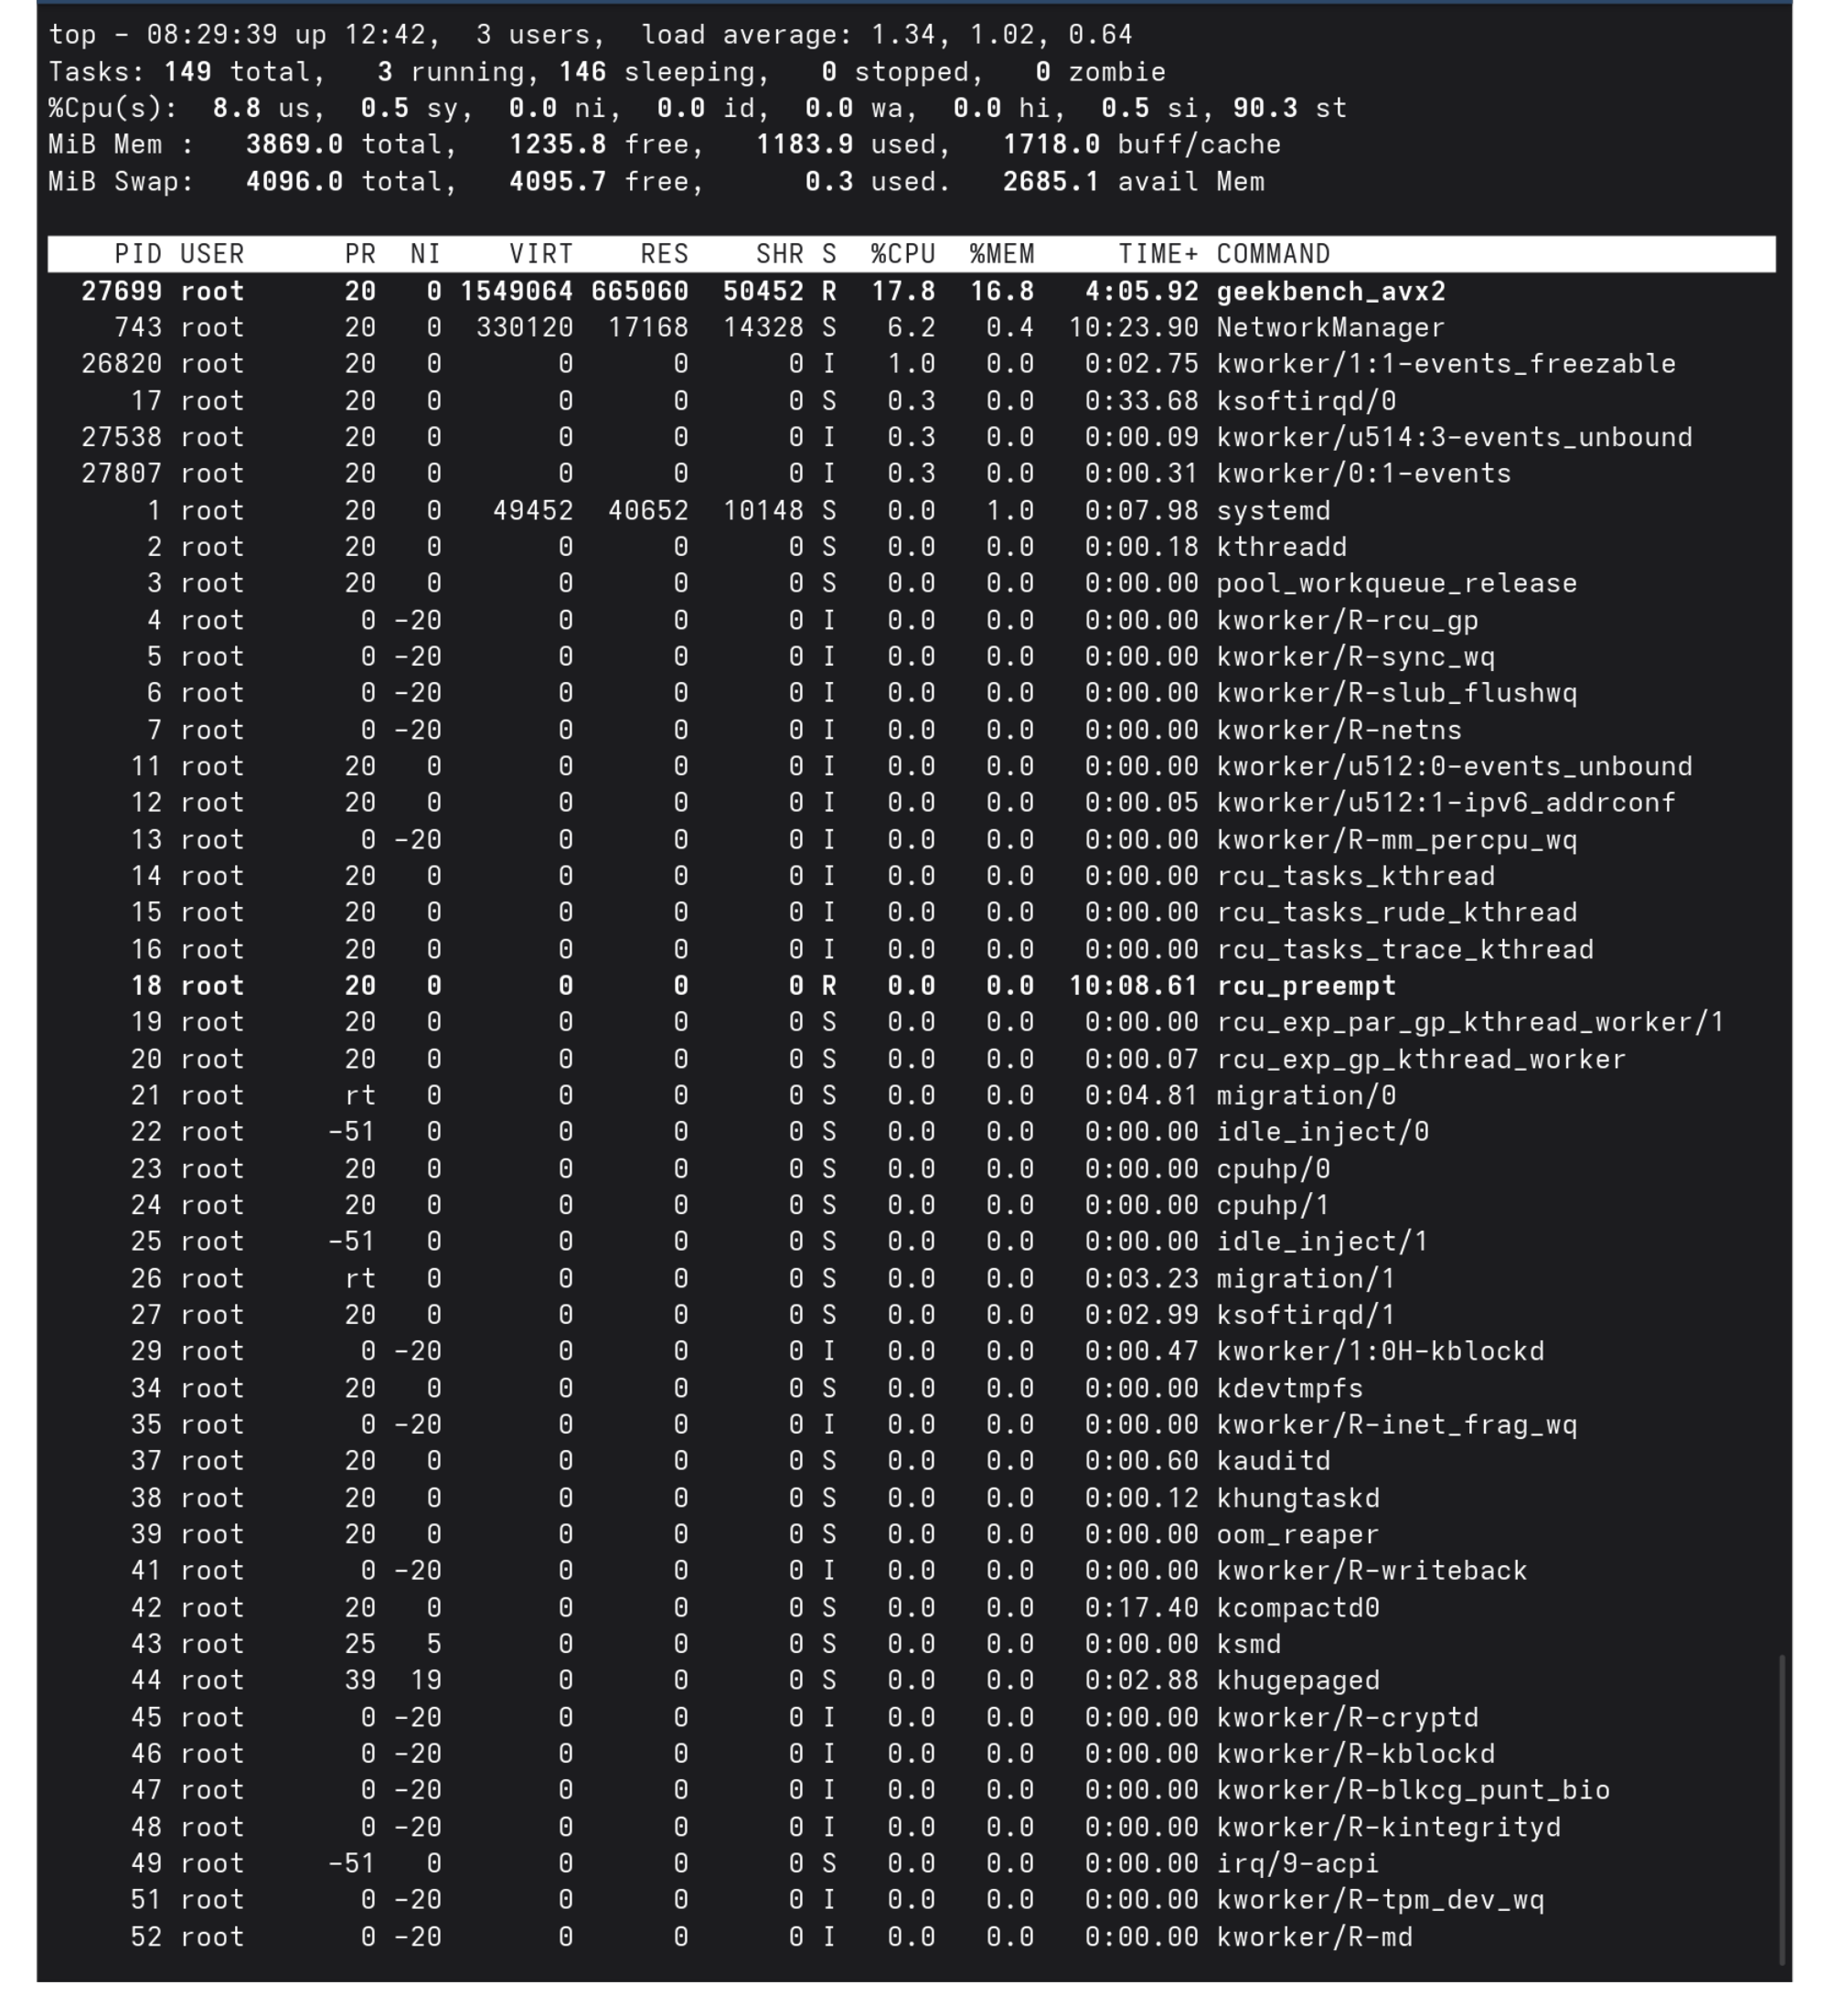1825x2016 pixels.
Task: Select the systemd process row
Action: point(912,510)
